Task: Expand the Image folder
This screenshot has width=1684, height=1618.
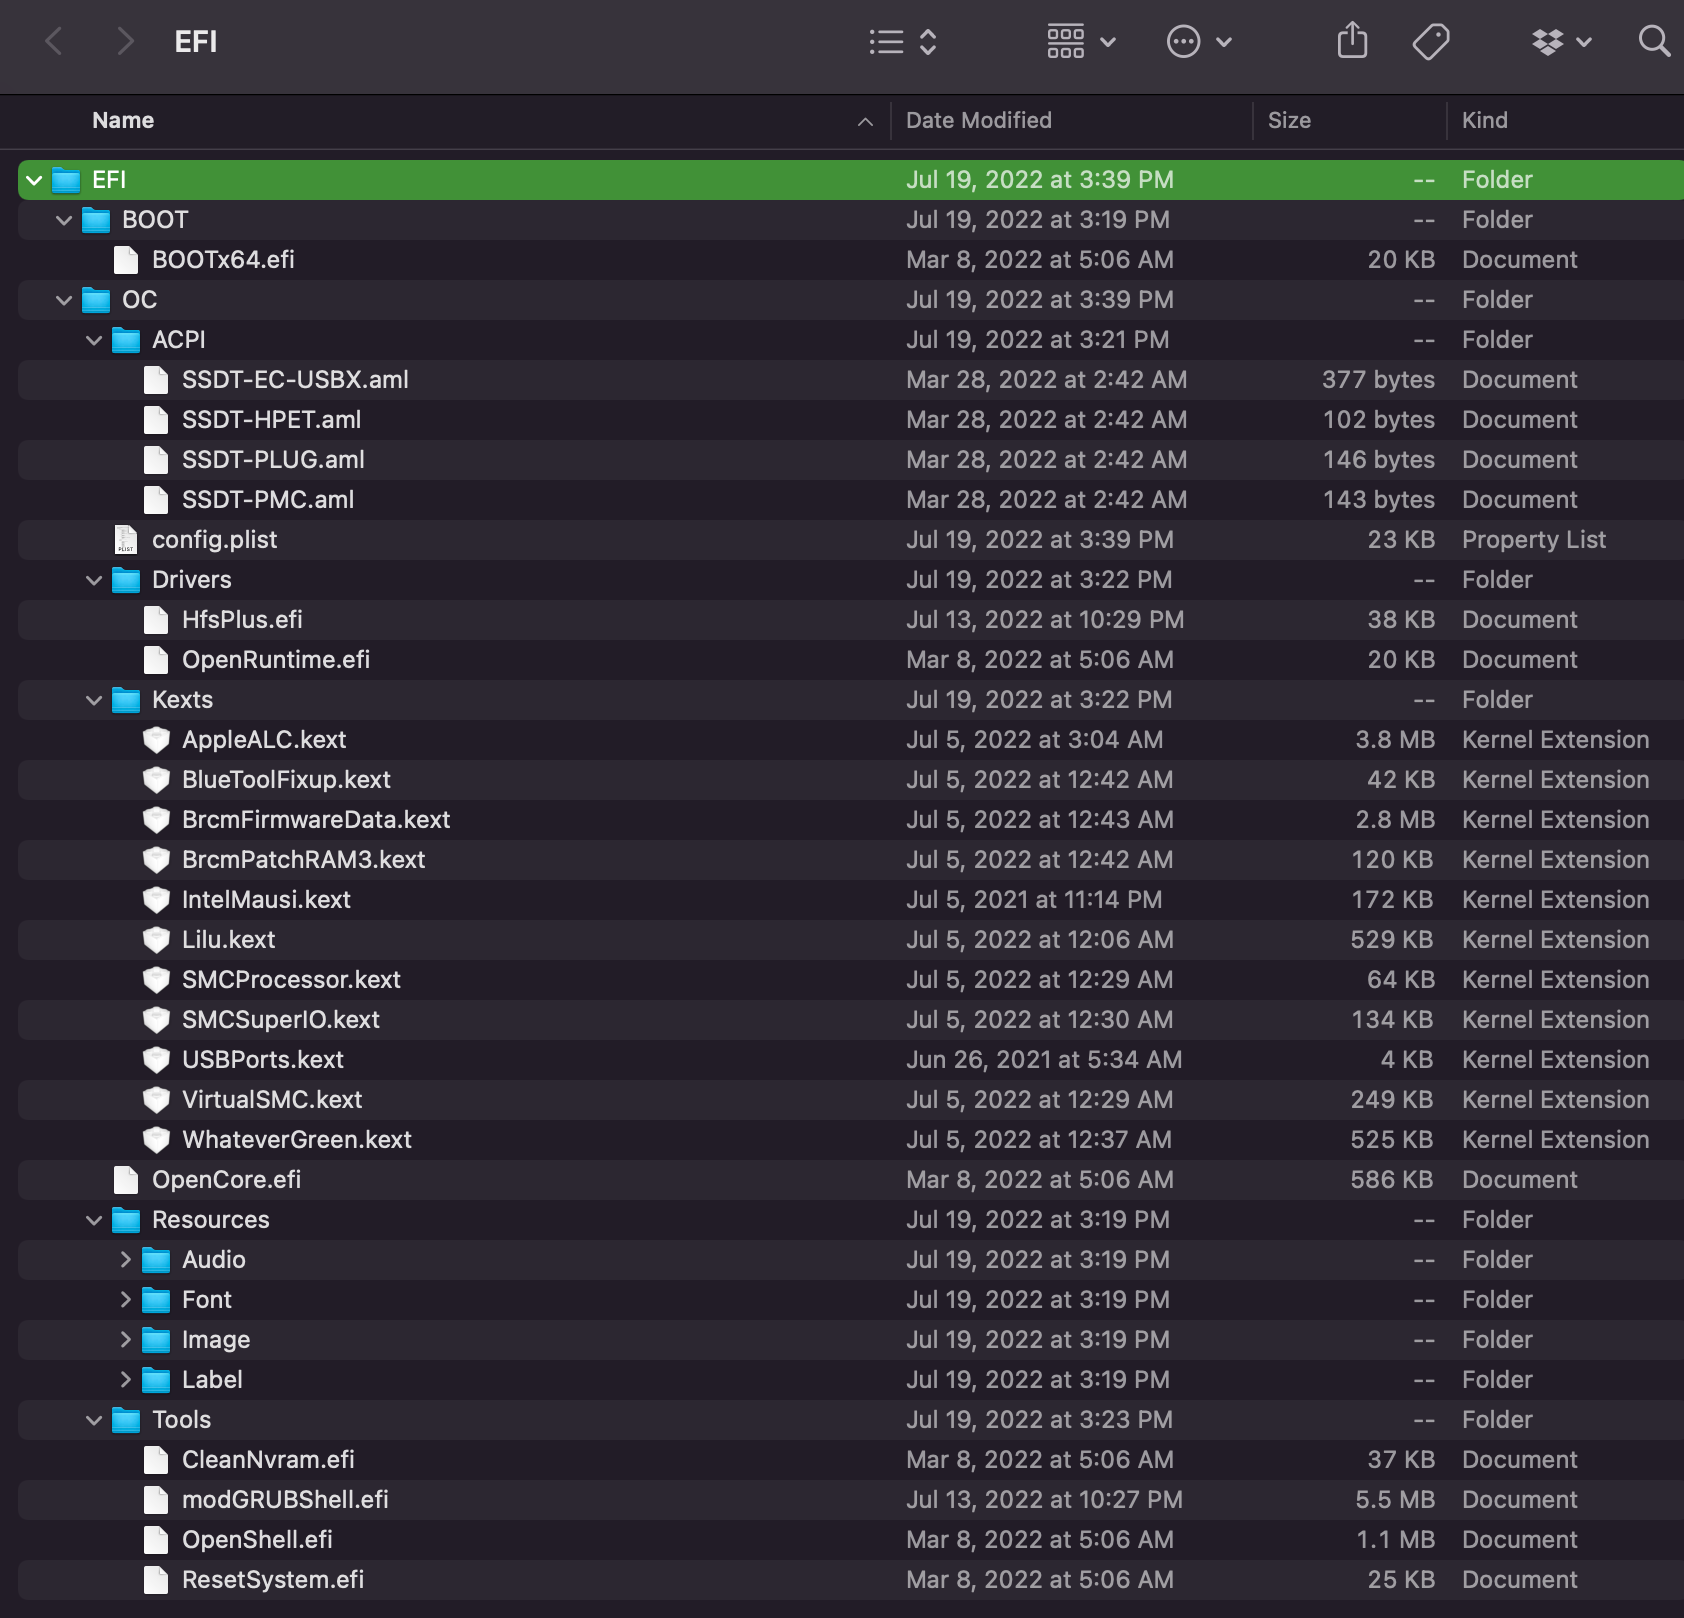Action: (x=125, y=1340)
